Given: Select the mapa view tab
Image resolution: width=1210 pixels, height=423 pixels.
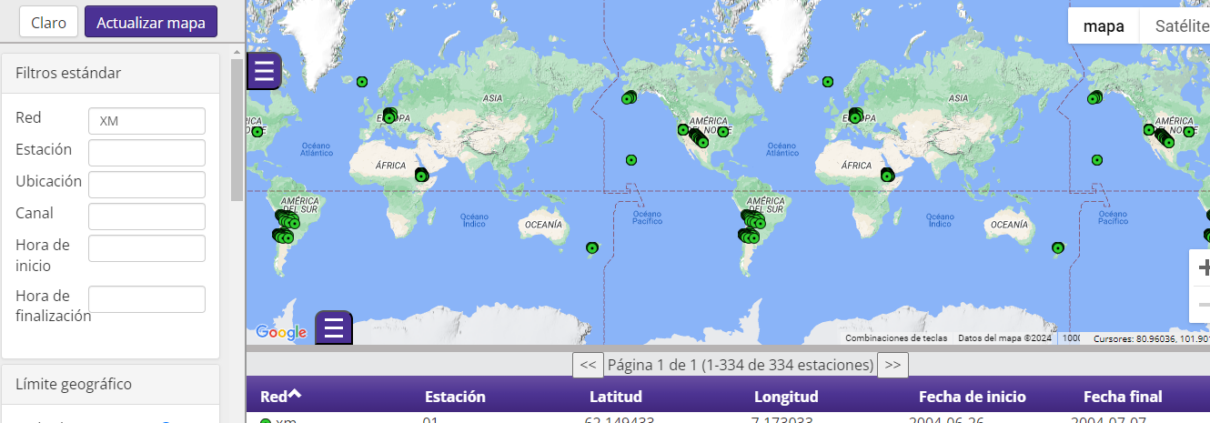Looking at the screenshot, I should 1104,26.
